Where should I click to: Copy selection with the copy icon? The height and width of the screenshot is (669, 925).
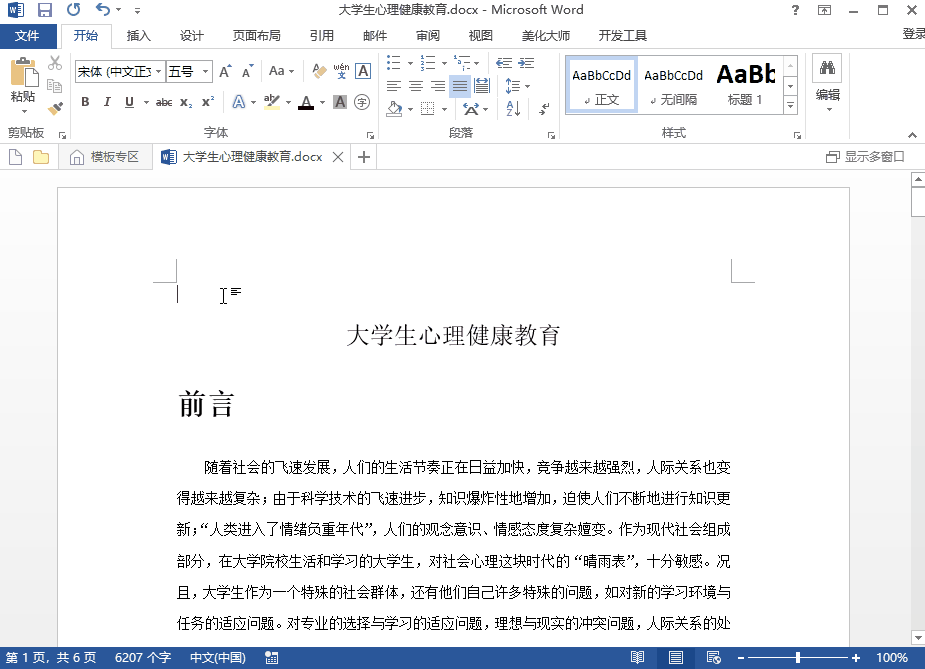click(x=55, y=86)
